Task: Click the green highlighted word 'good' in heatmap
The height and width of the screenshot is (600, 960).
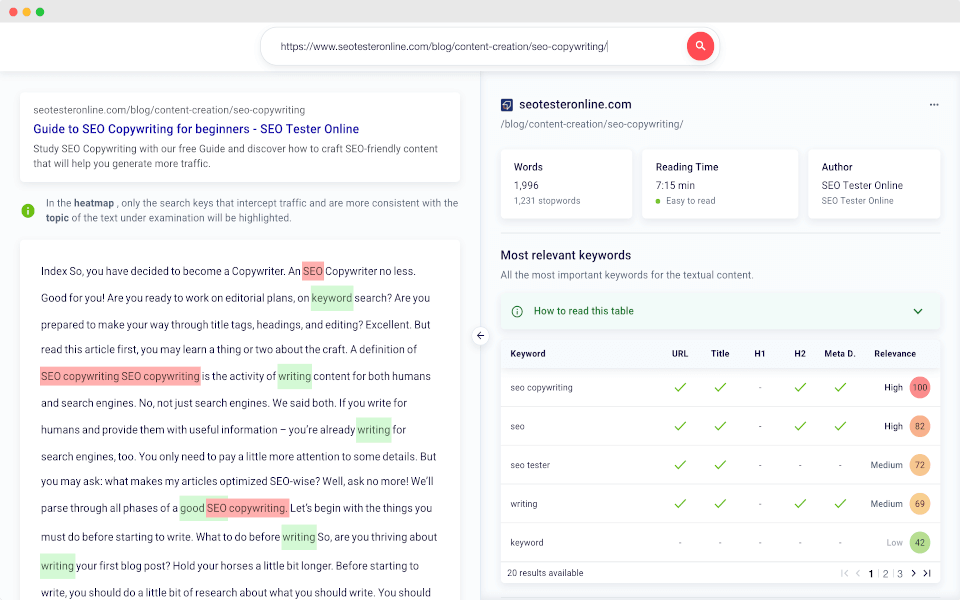Action: point(192,508)
